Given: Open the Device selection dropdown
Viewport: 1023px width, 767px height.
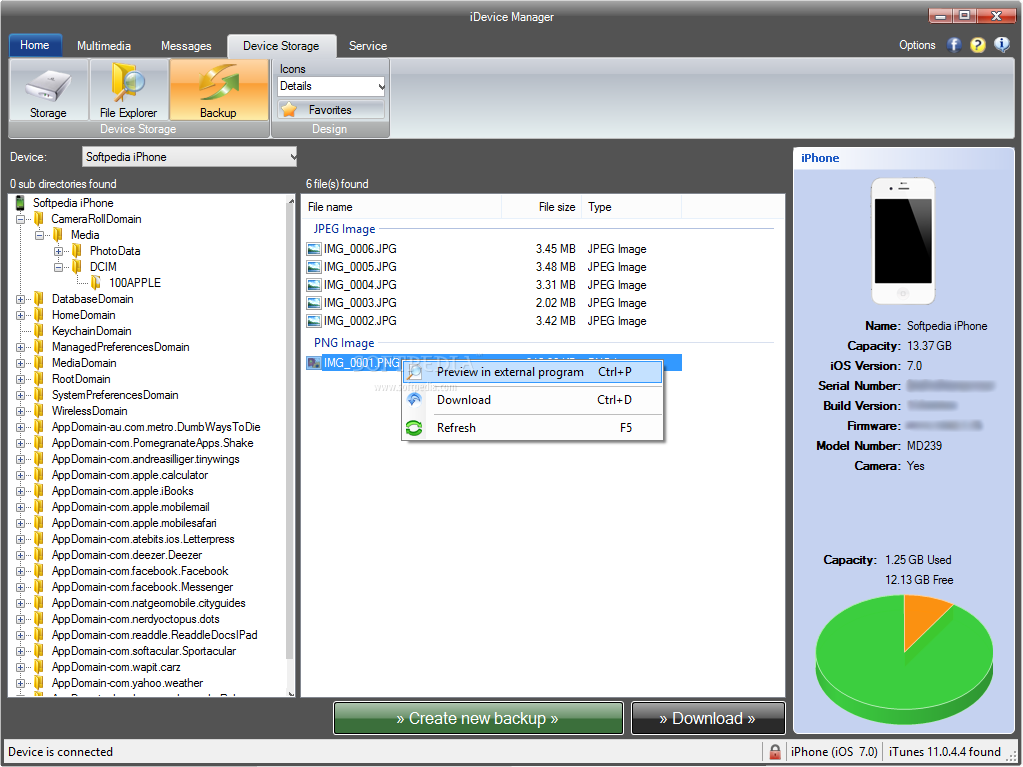Looking at the screenshot, I should 190,157.
